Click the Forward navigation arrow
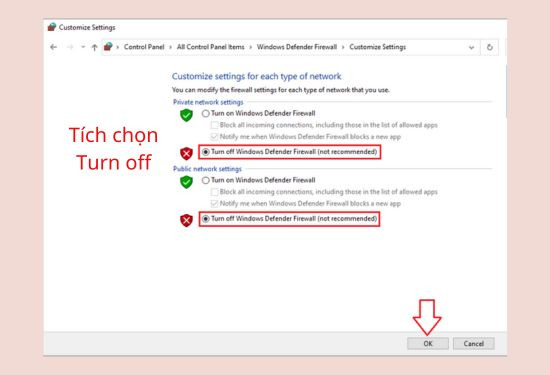The height and width of the screenshot is (375, 550). pyautogui.click(x=70, y=47)
